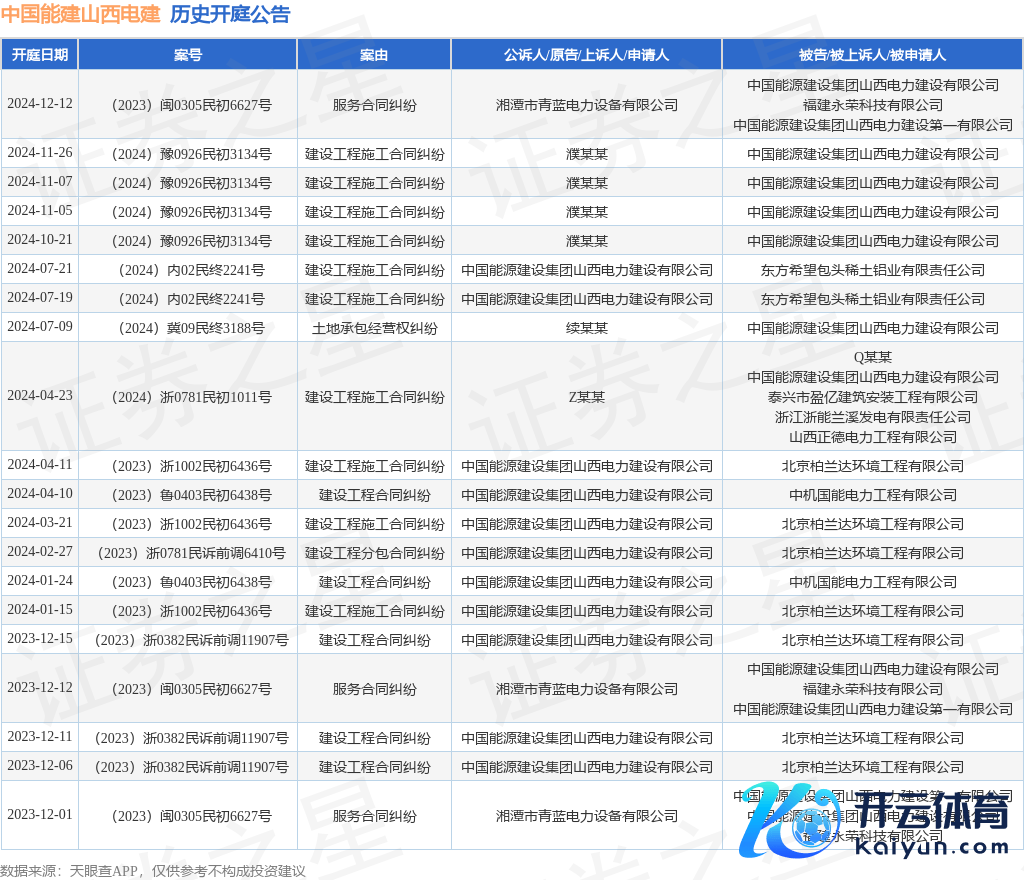
Task: Click 山西正德电力工程有限公司 defendant name
Action: point(872,437)
